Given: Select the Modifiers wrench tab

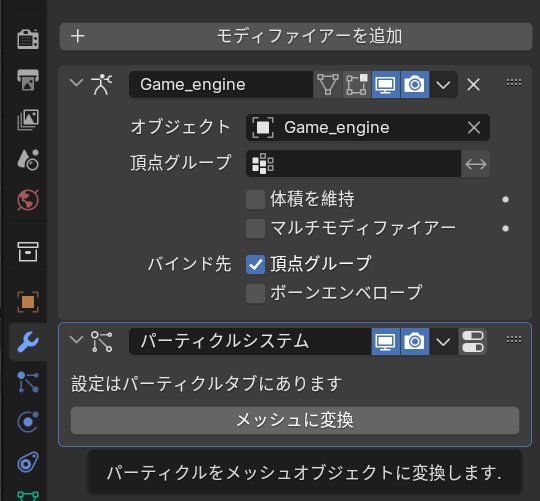Looking at the screenshot, I should pos(28,342).
